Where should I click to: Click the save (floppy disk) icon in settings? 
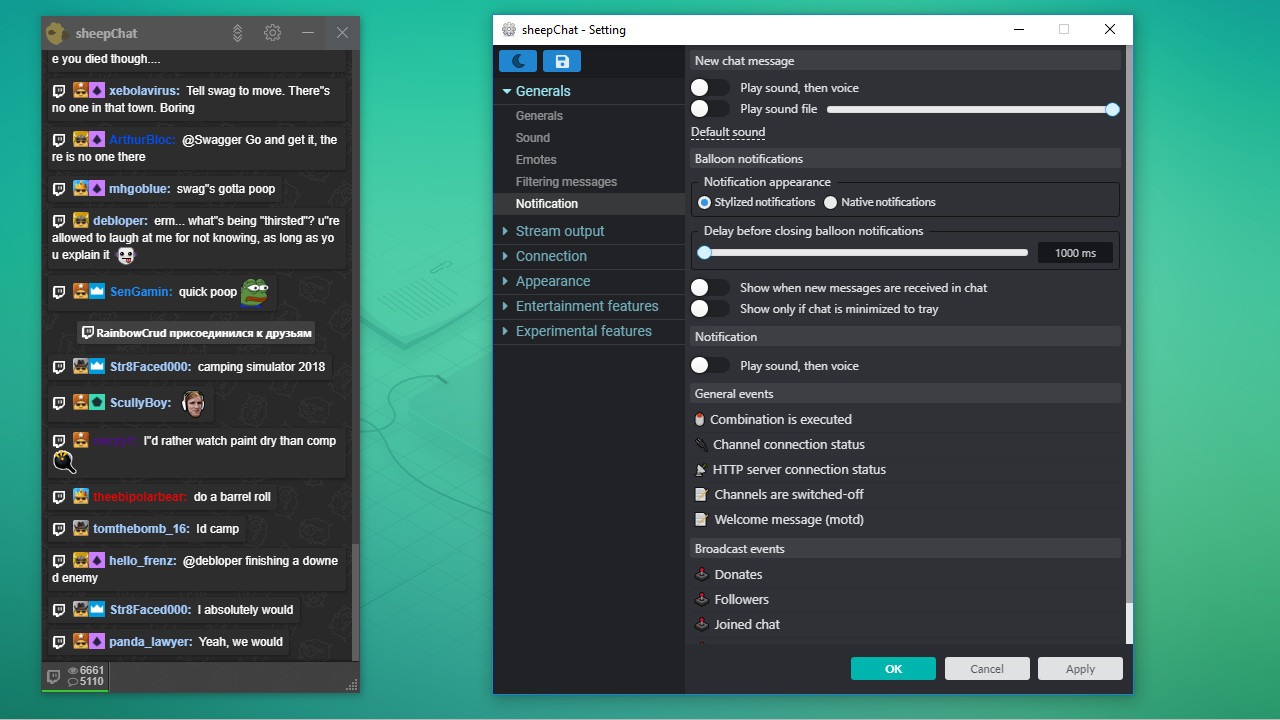pos(561,61)
